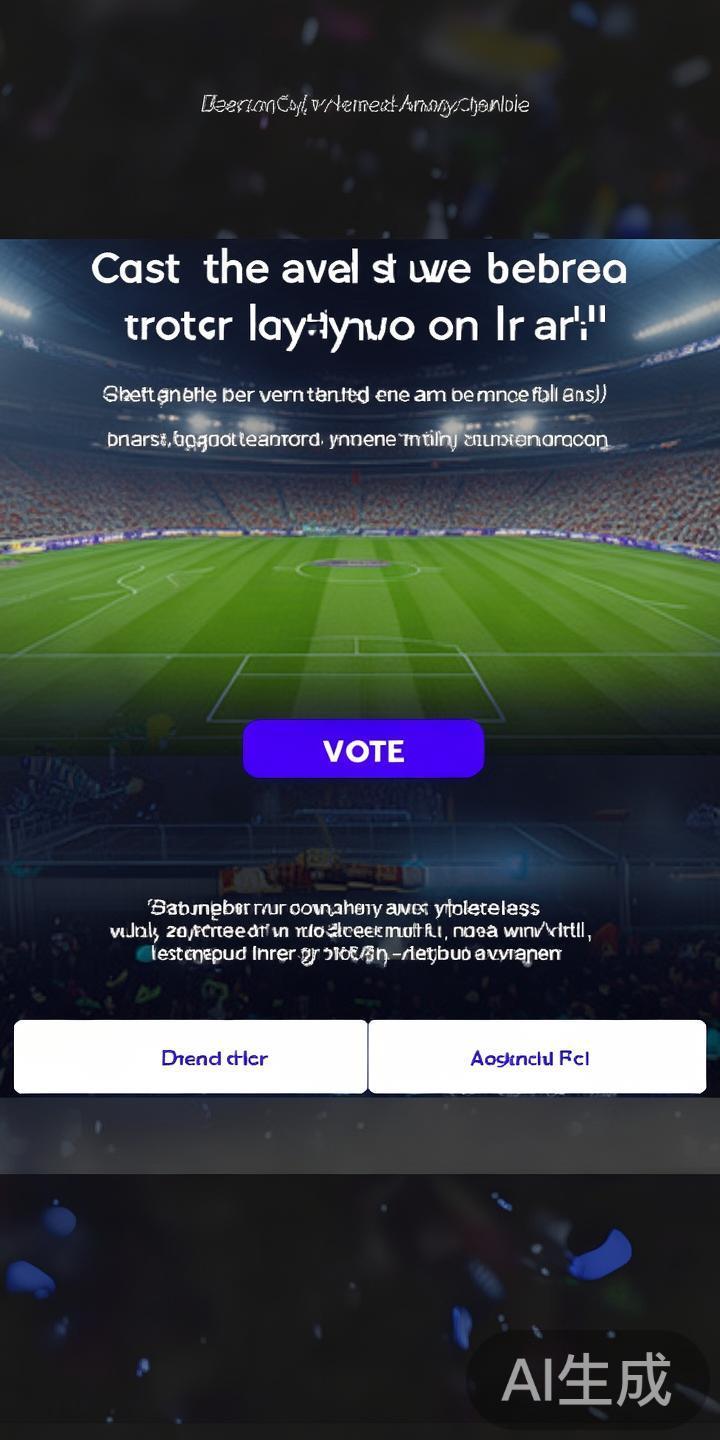
Task: Click the center circle on the pitch
Action: tap(357, 568)
